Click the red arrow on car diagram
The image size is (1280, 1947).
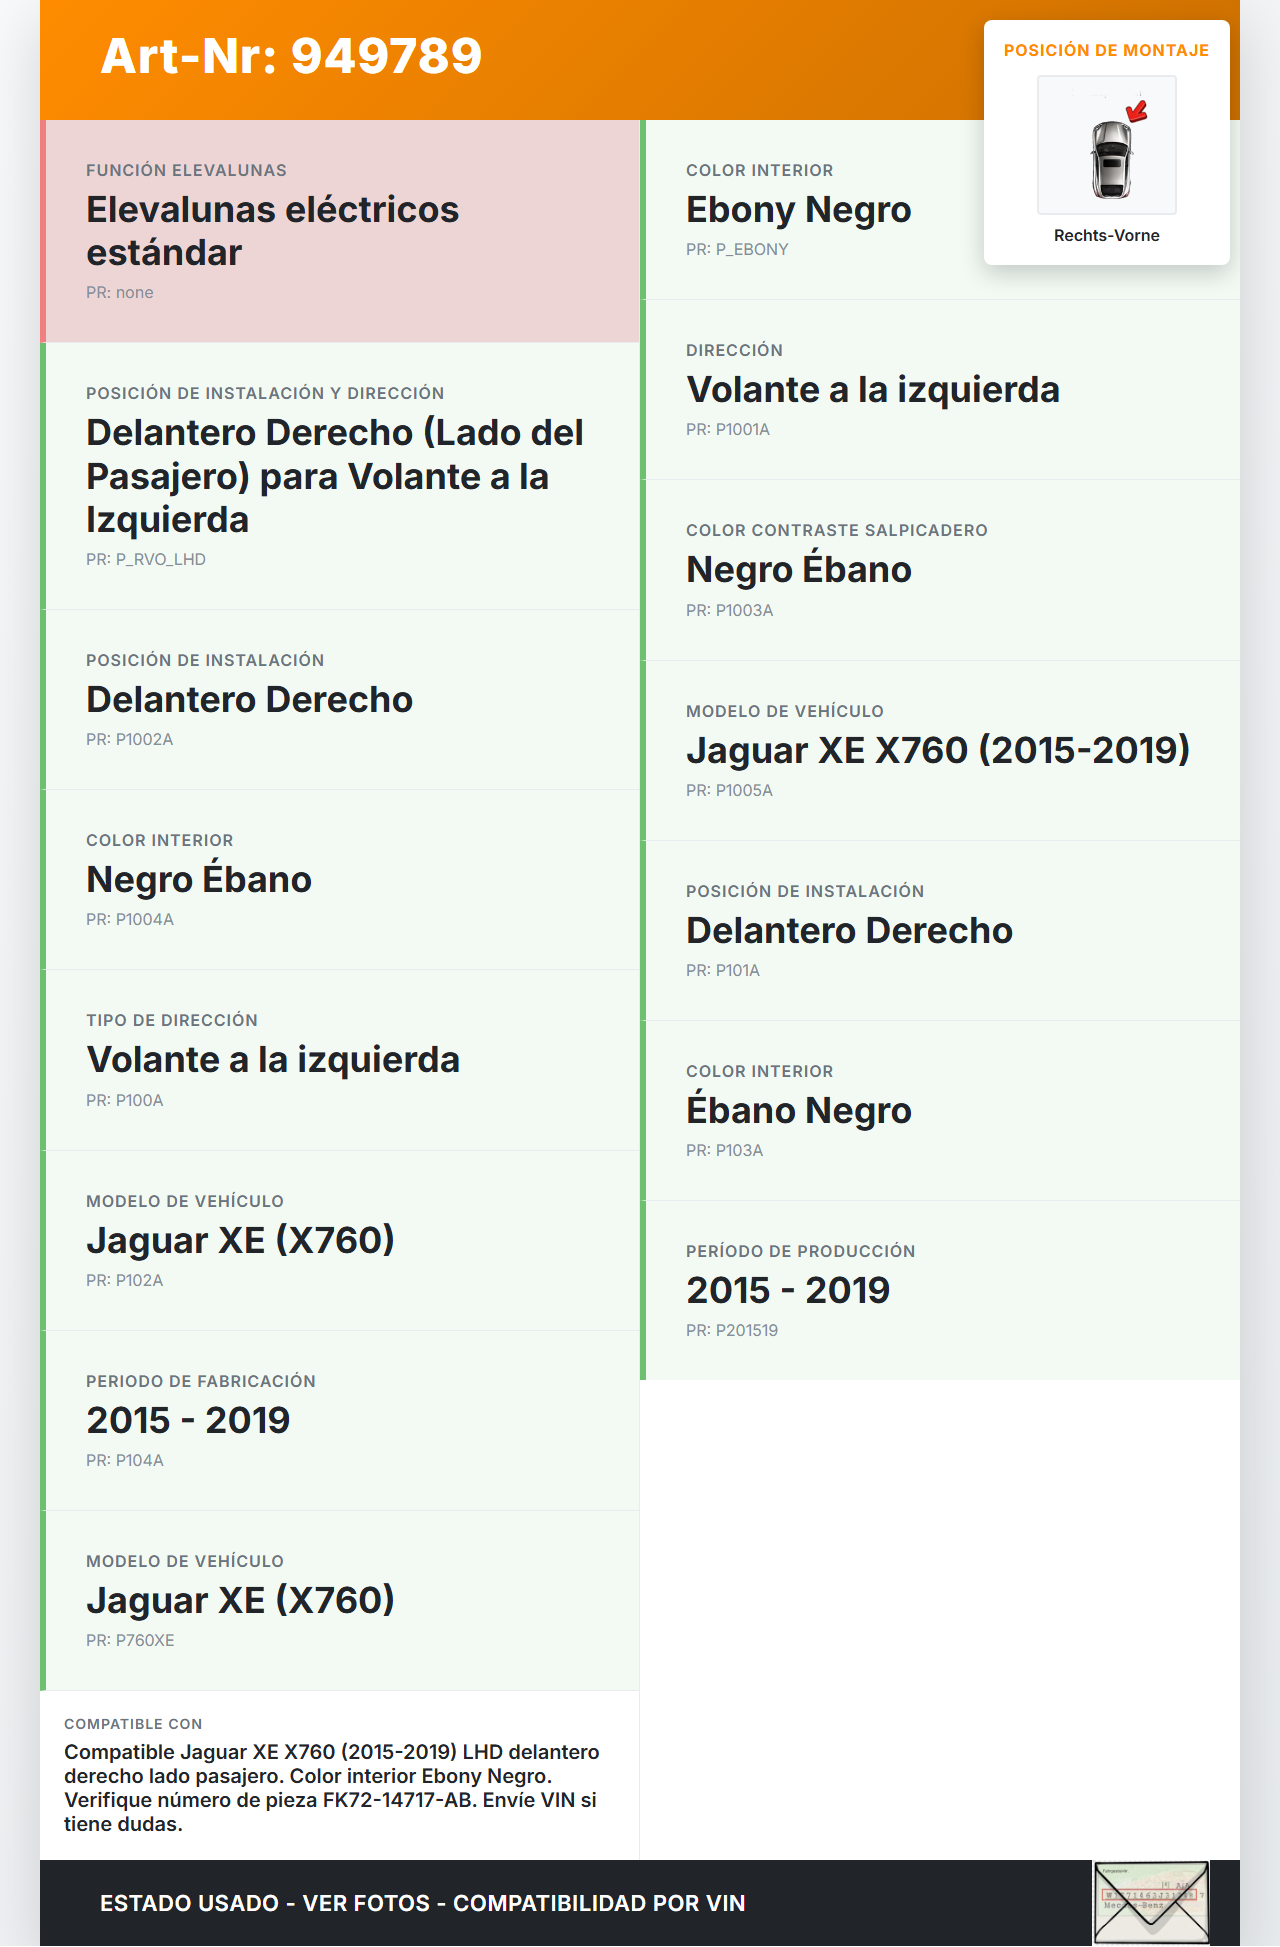(1137, 111)
